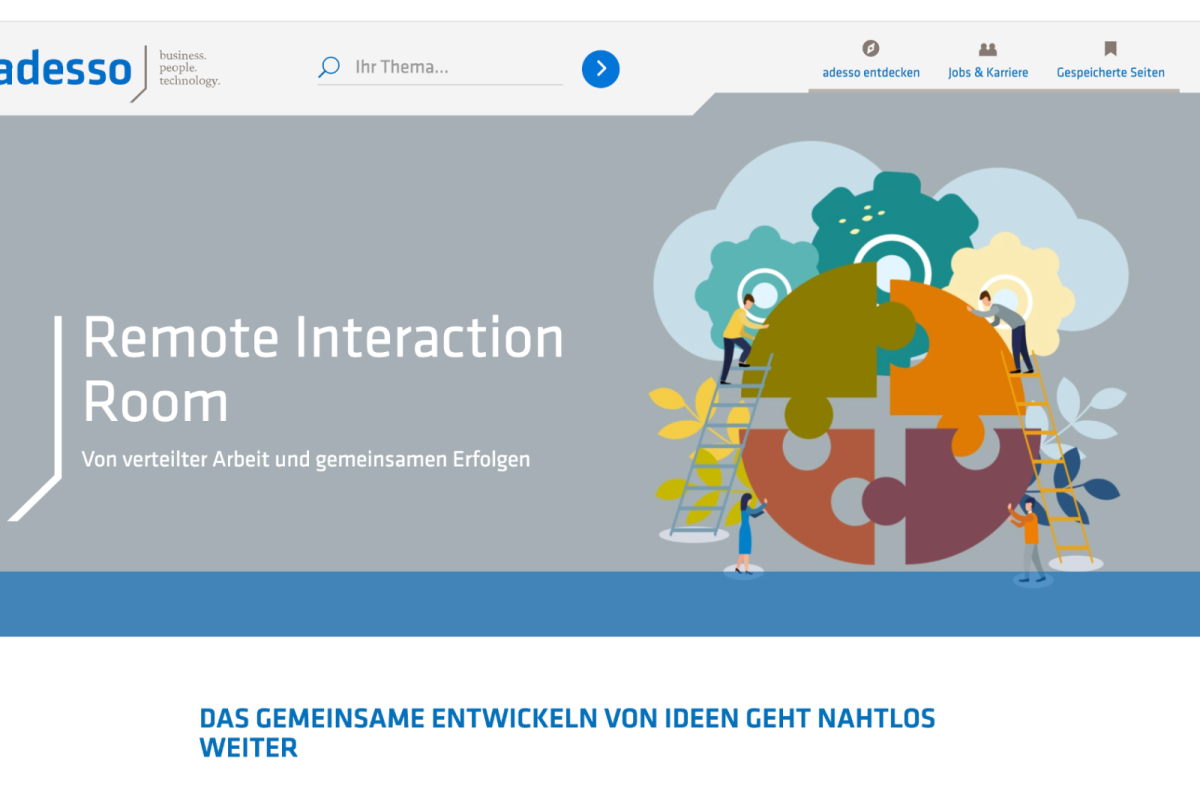This screenshot has height=800, width=1200.
Task: Click the compass icon above adesso entdecken
Action: coord(871,48)
